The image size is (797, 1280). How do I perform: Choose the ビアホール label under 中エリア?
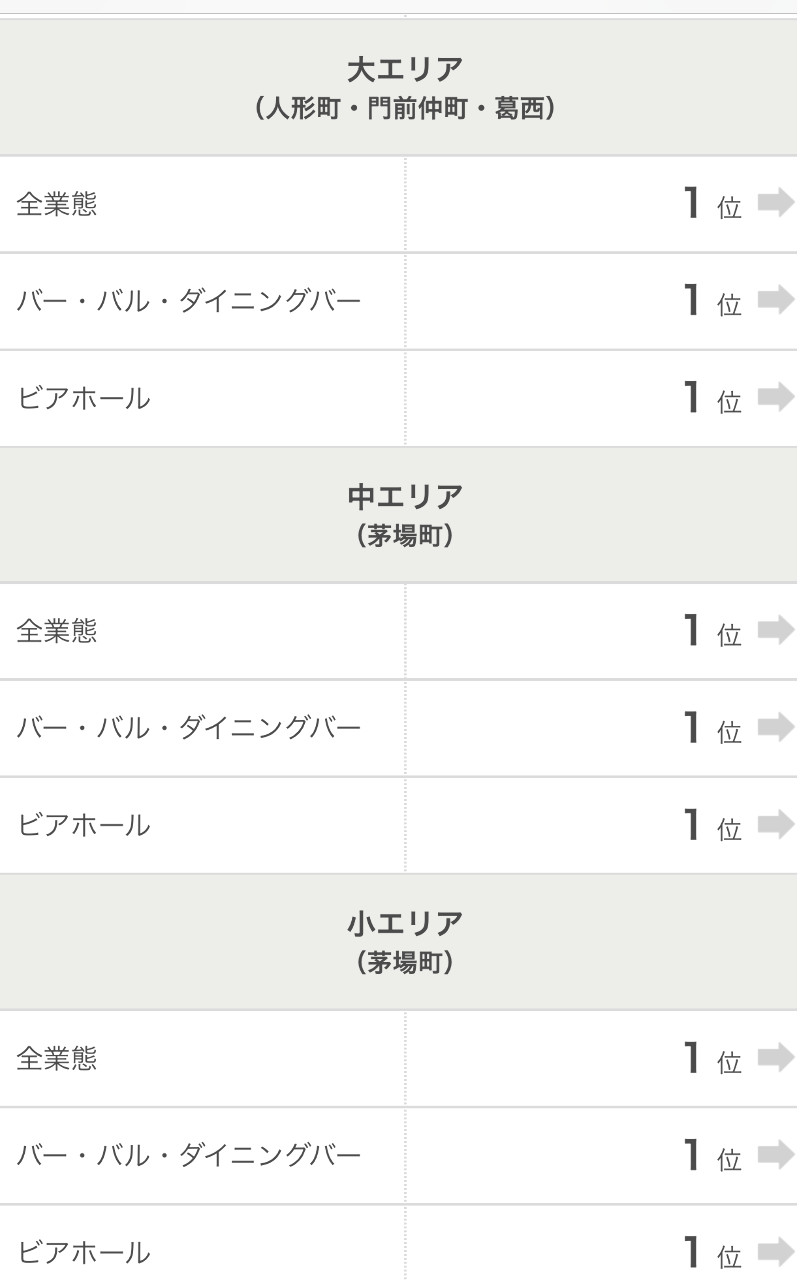coord(84,826)
